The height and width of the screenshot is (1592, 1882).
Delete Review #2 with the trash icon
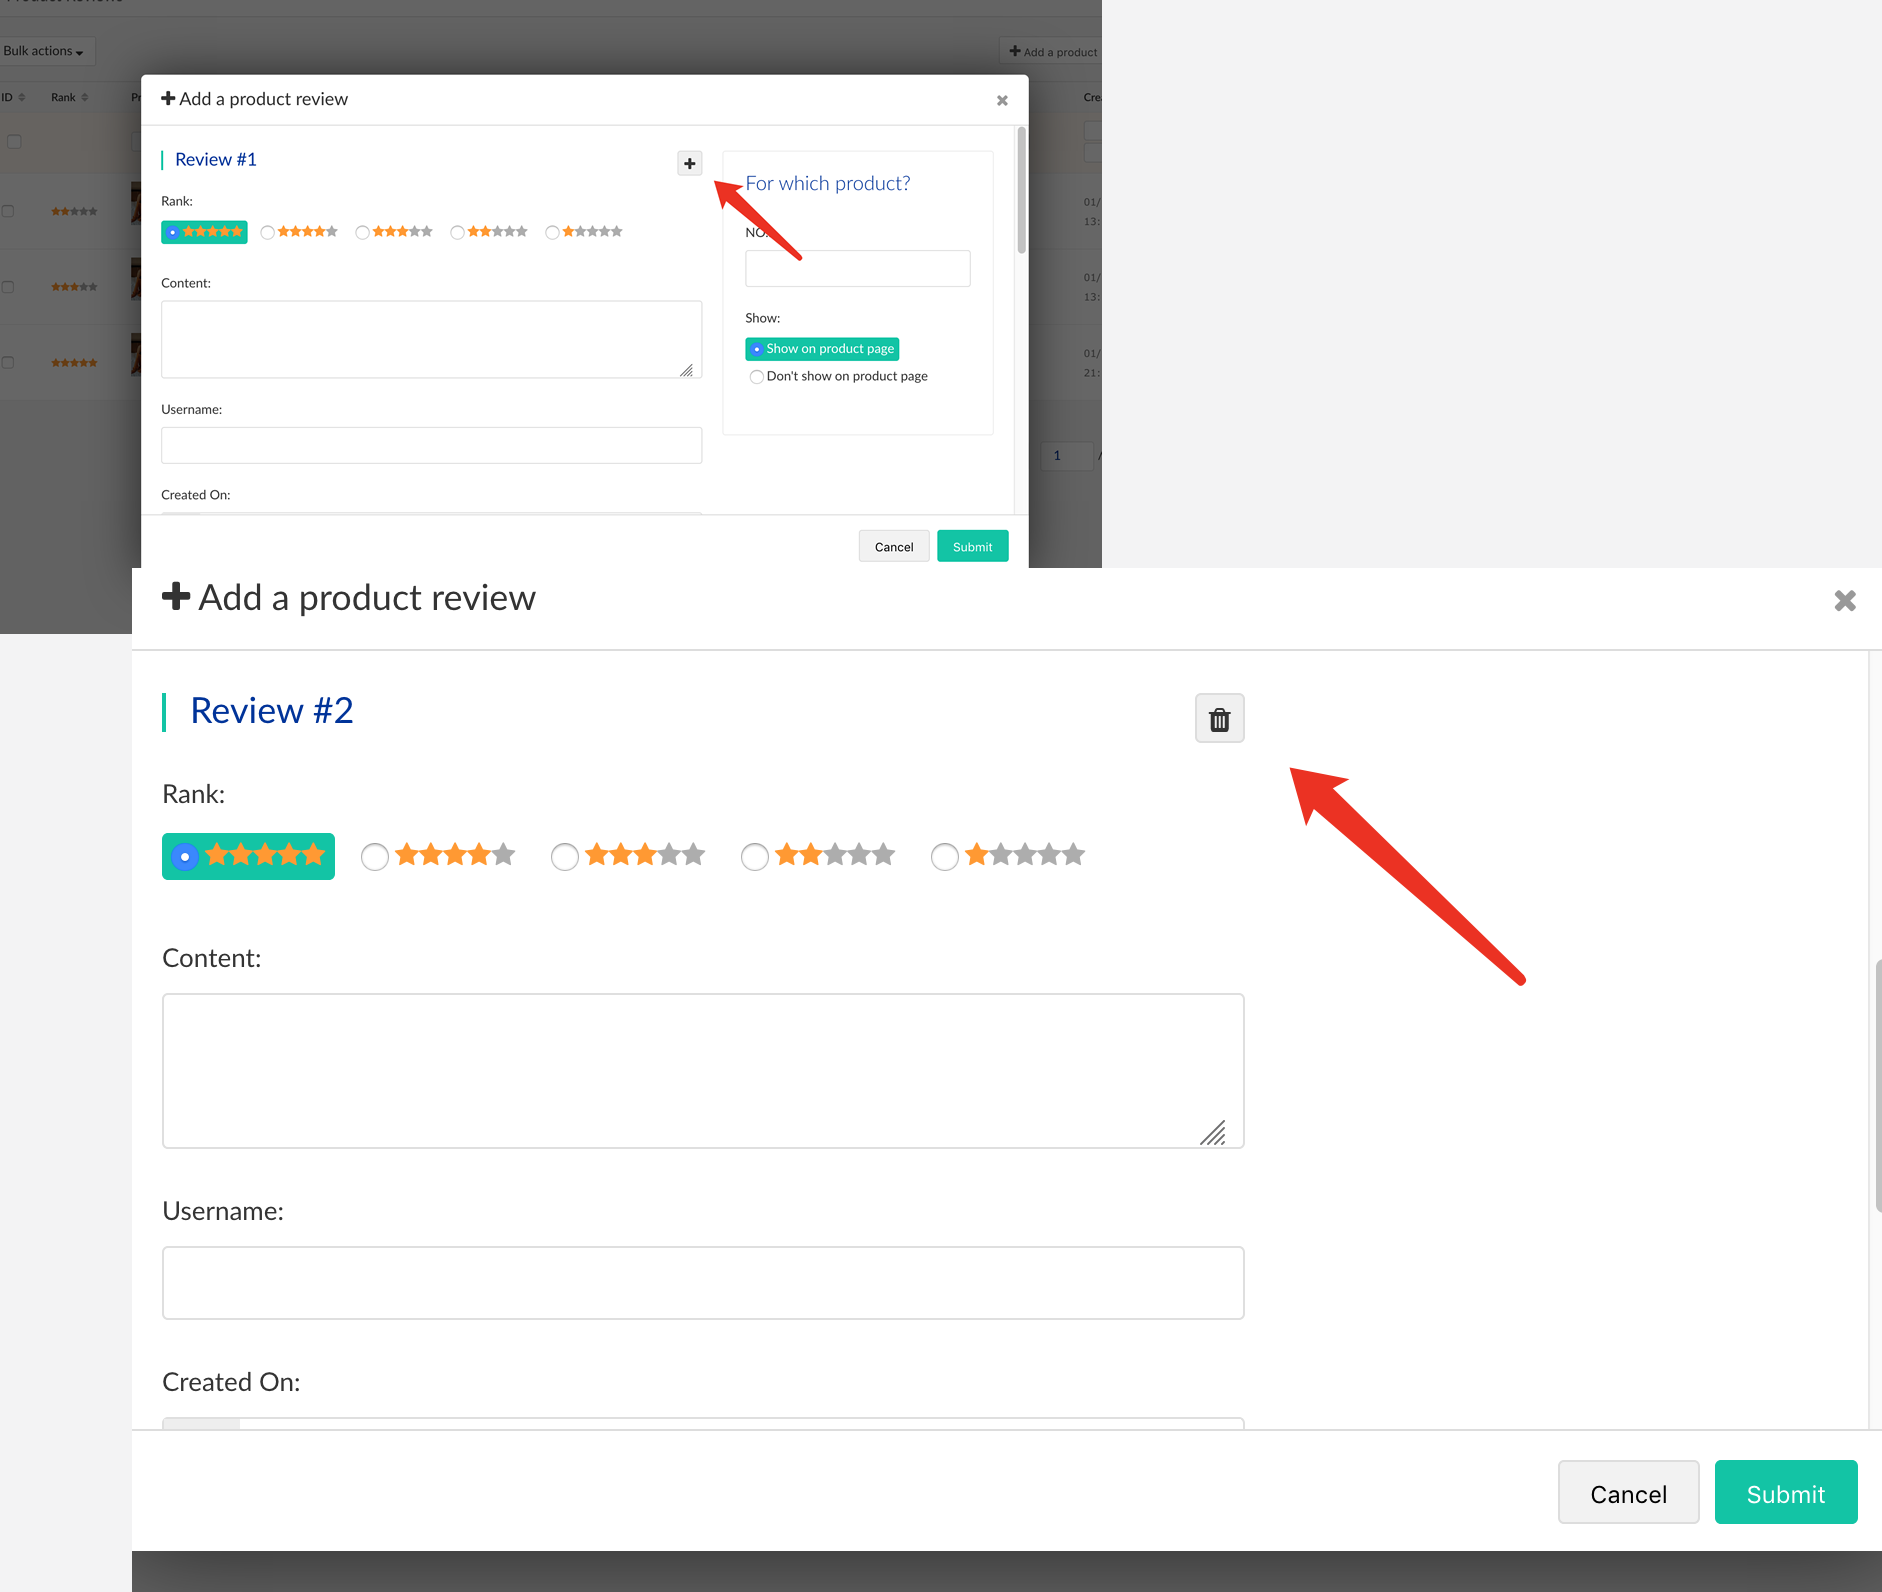click(1219, 719)
